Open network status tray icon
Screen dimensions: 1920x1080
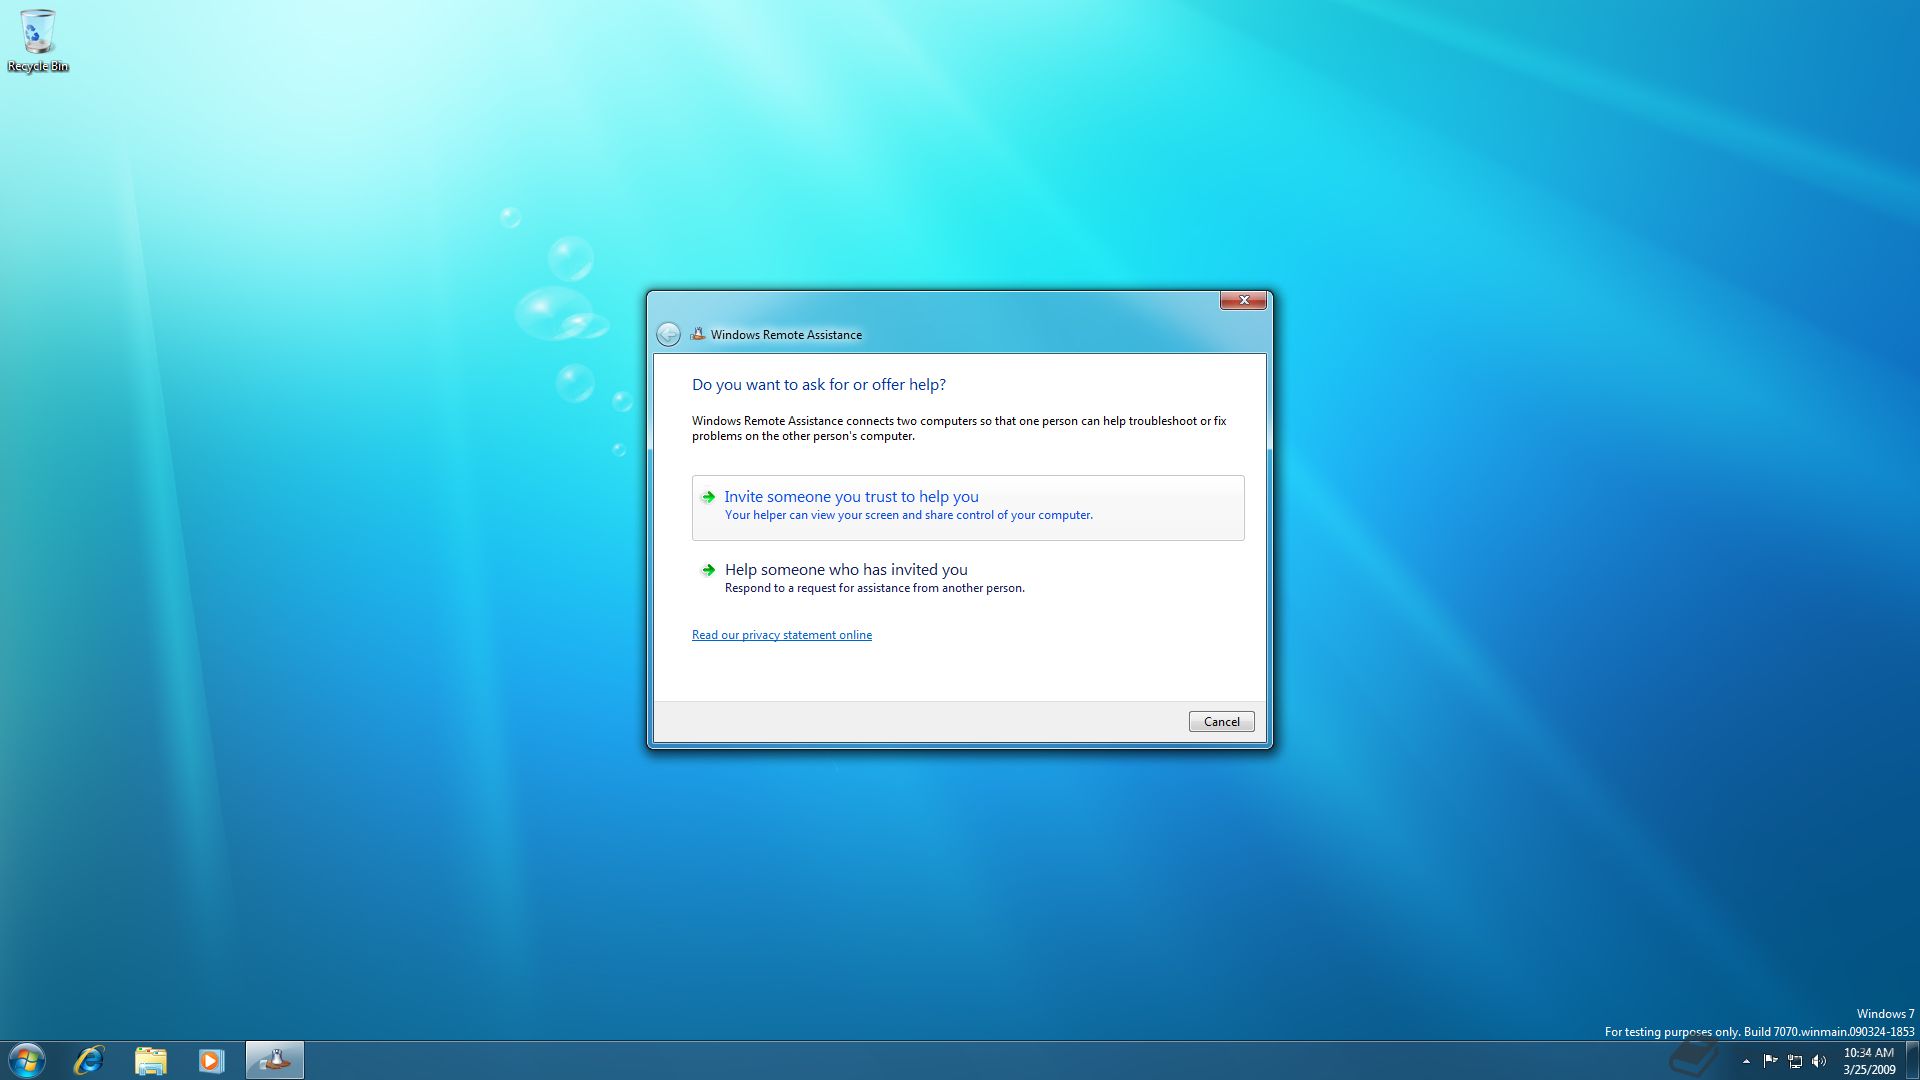point(1795,1061)
